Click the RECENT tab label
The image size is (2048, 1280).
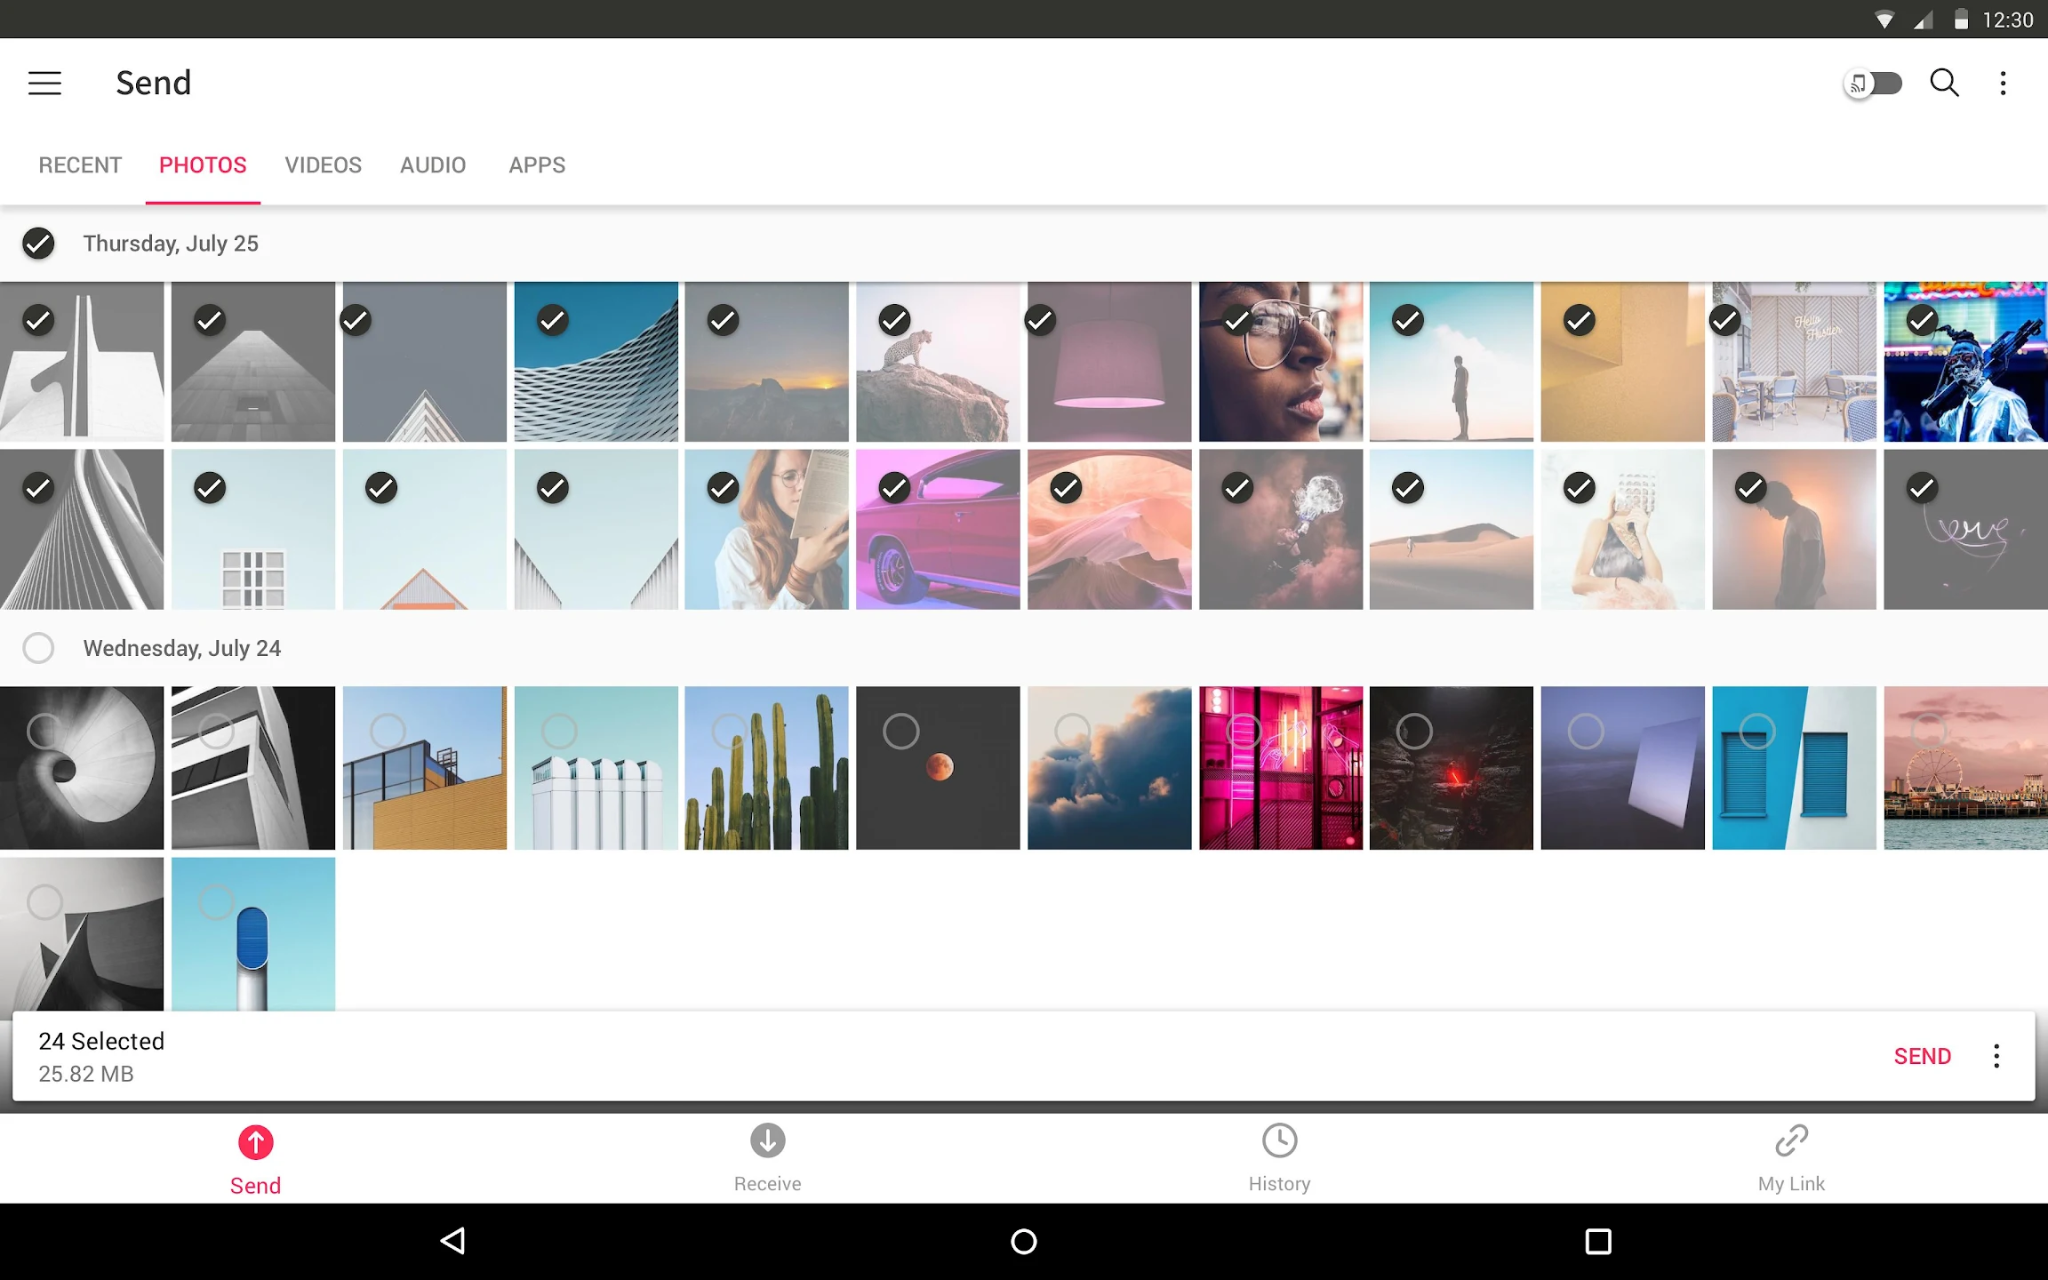coord(80,164)
